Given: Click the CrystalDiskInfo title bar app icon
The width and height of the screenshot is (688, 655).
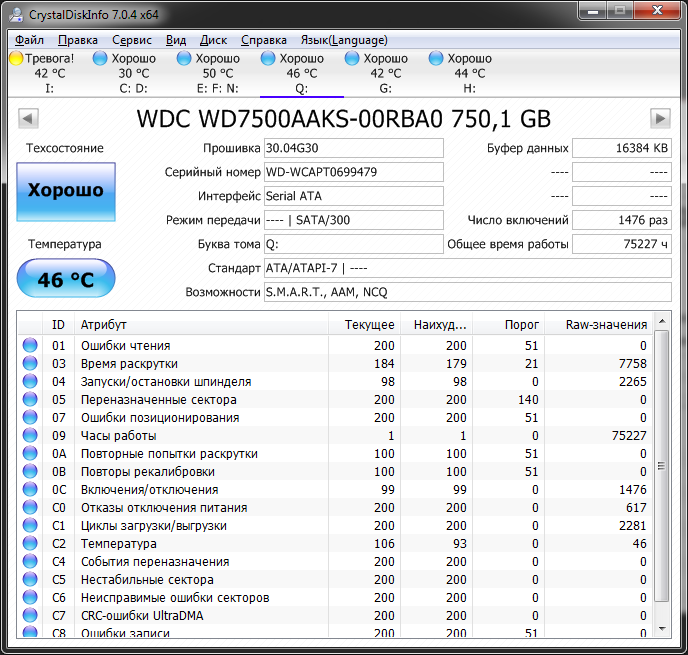Looking at the screenshot, I should click(17, 14).
